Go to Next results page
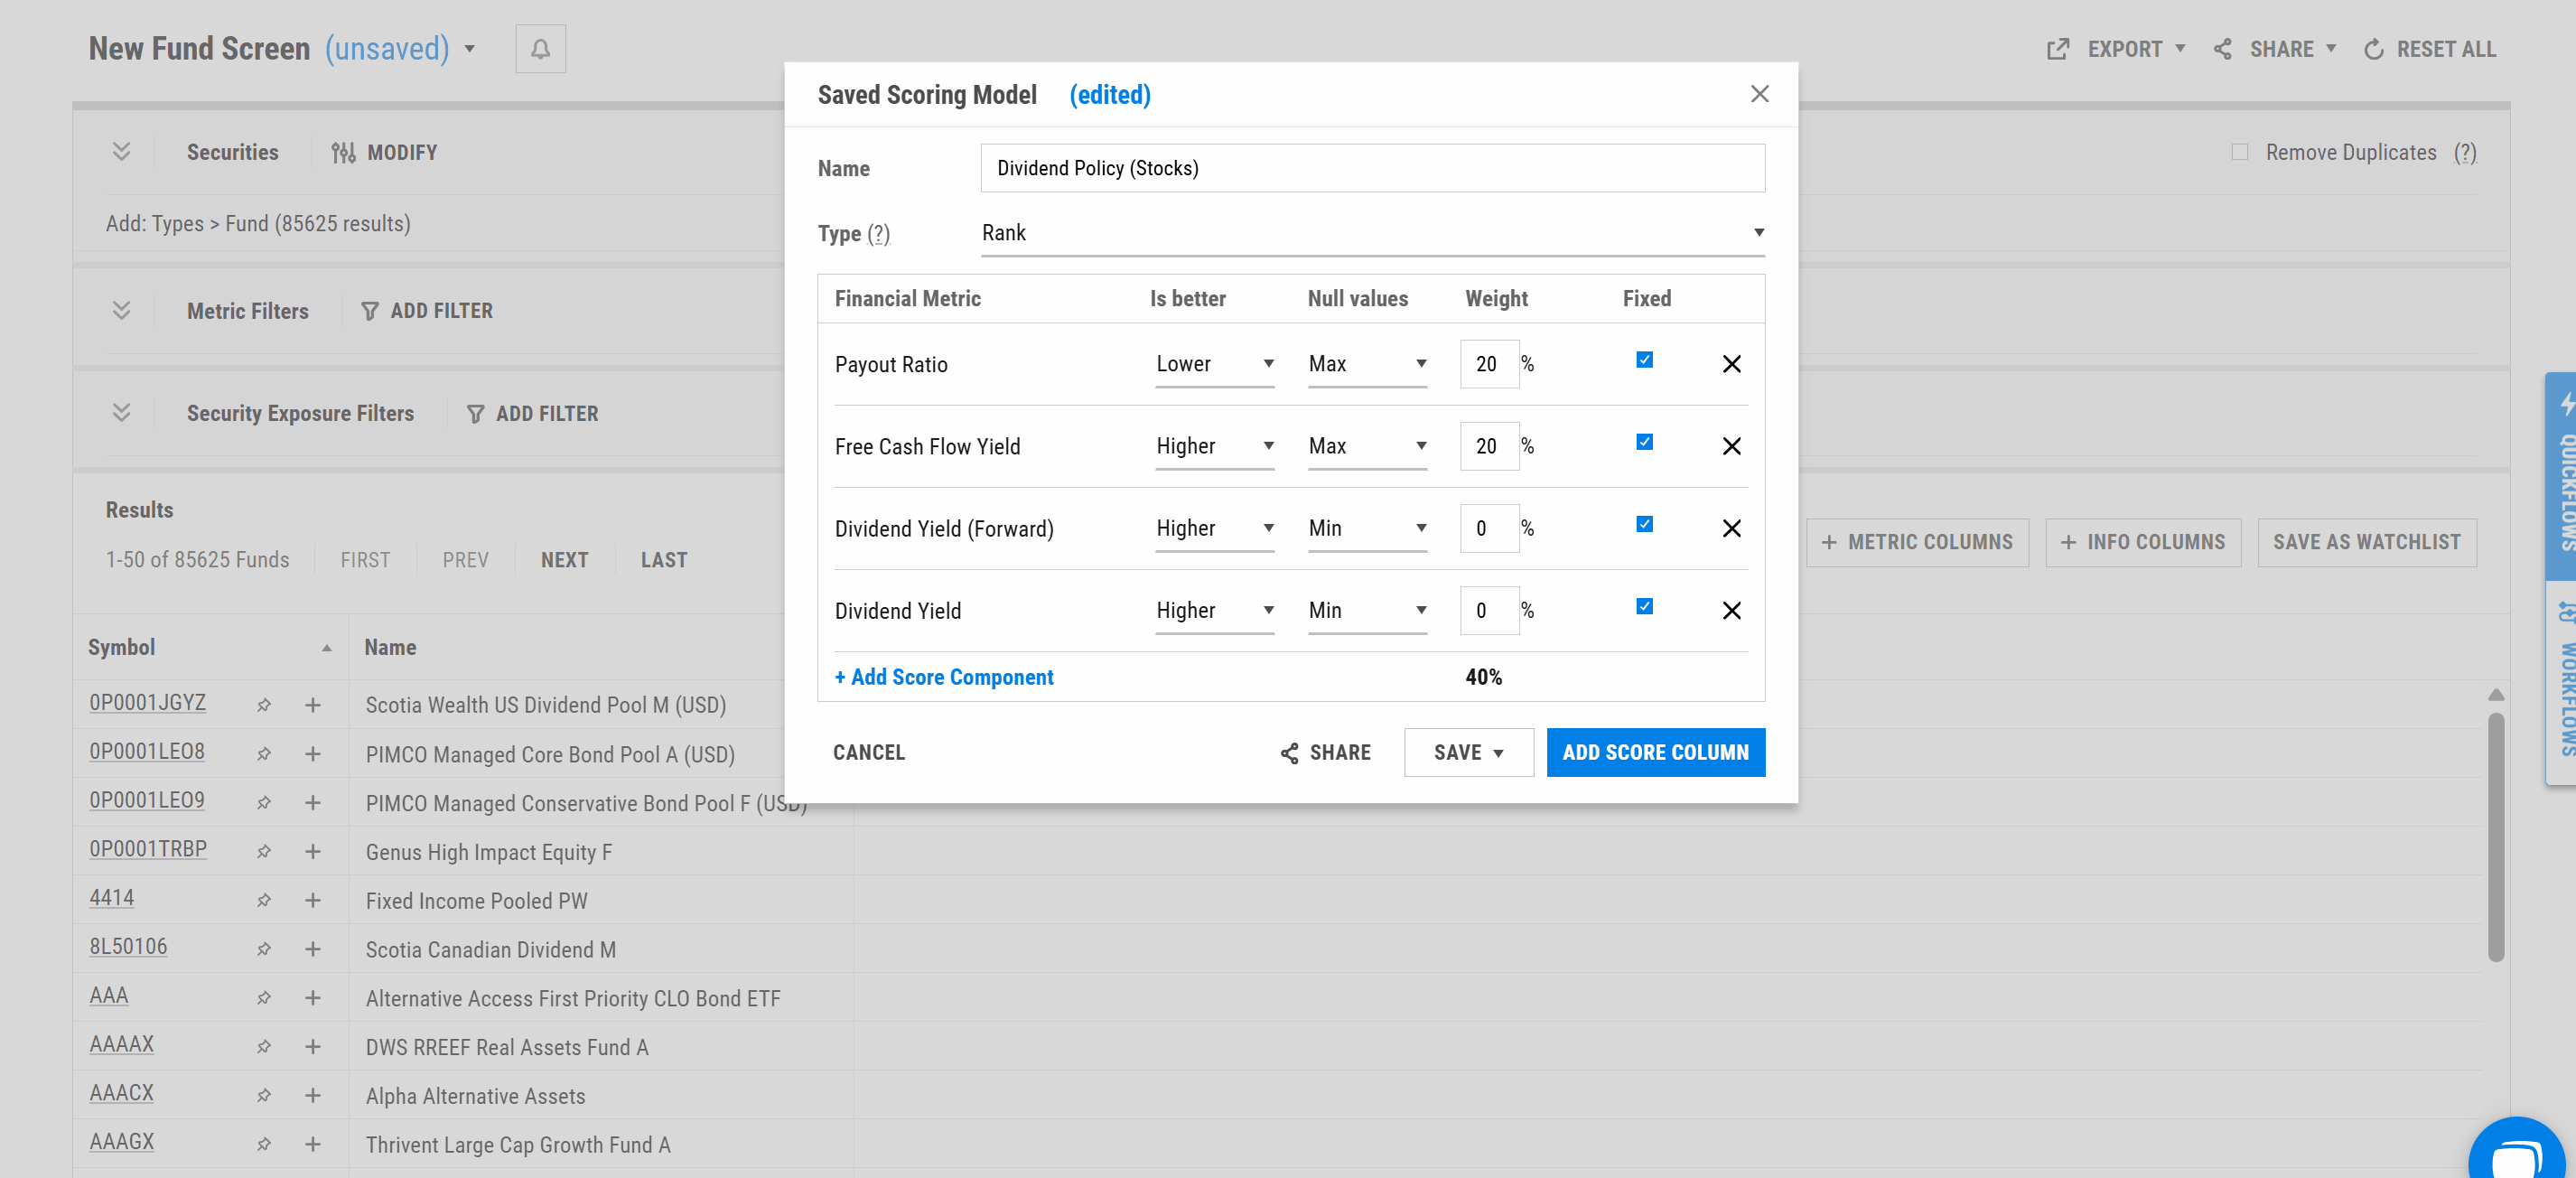2576x1178 pixels. click(x=565, y=560)
